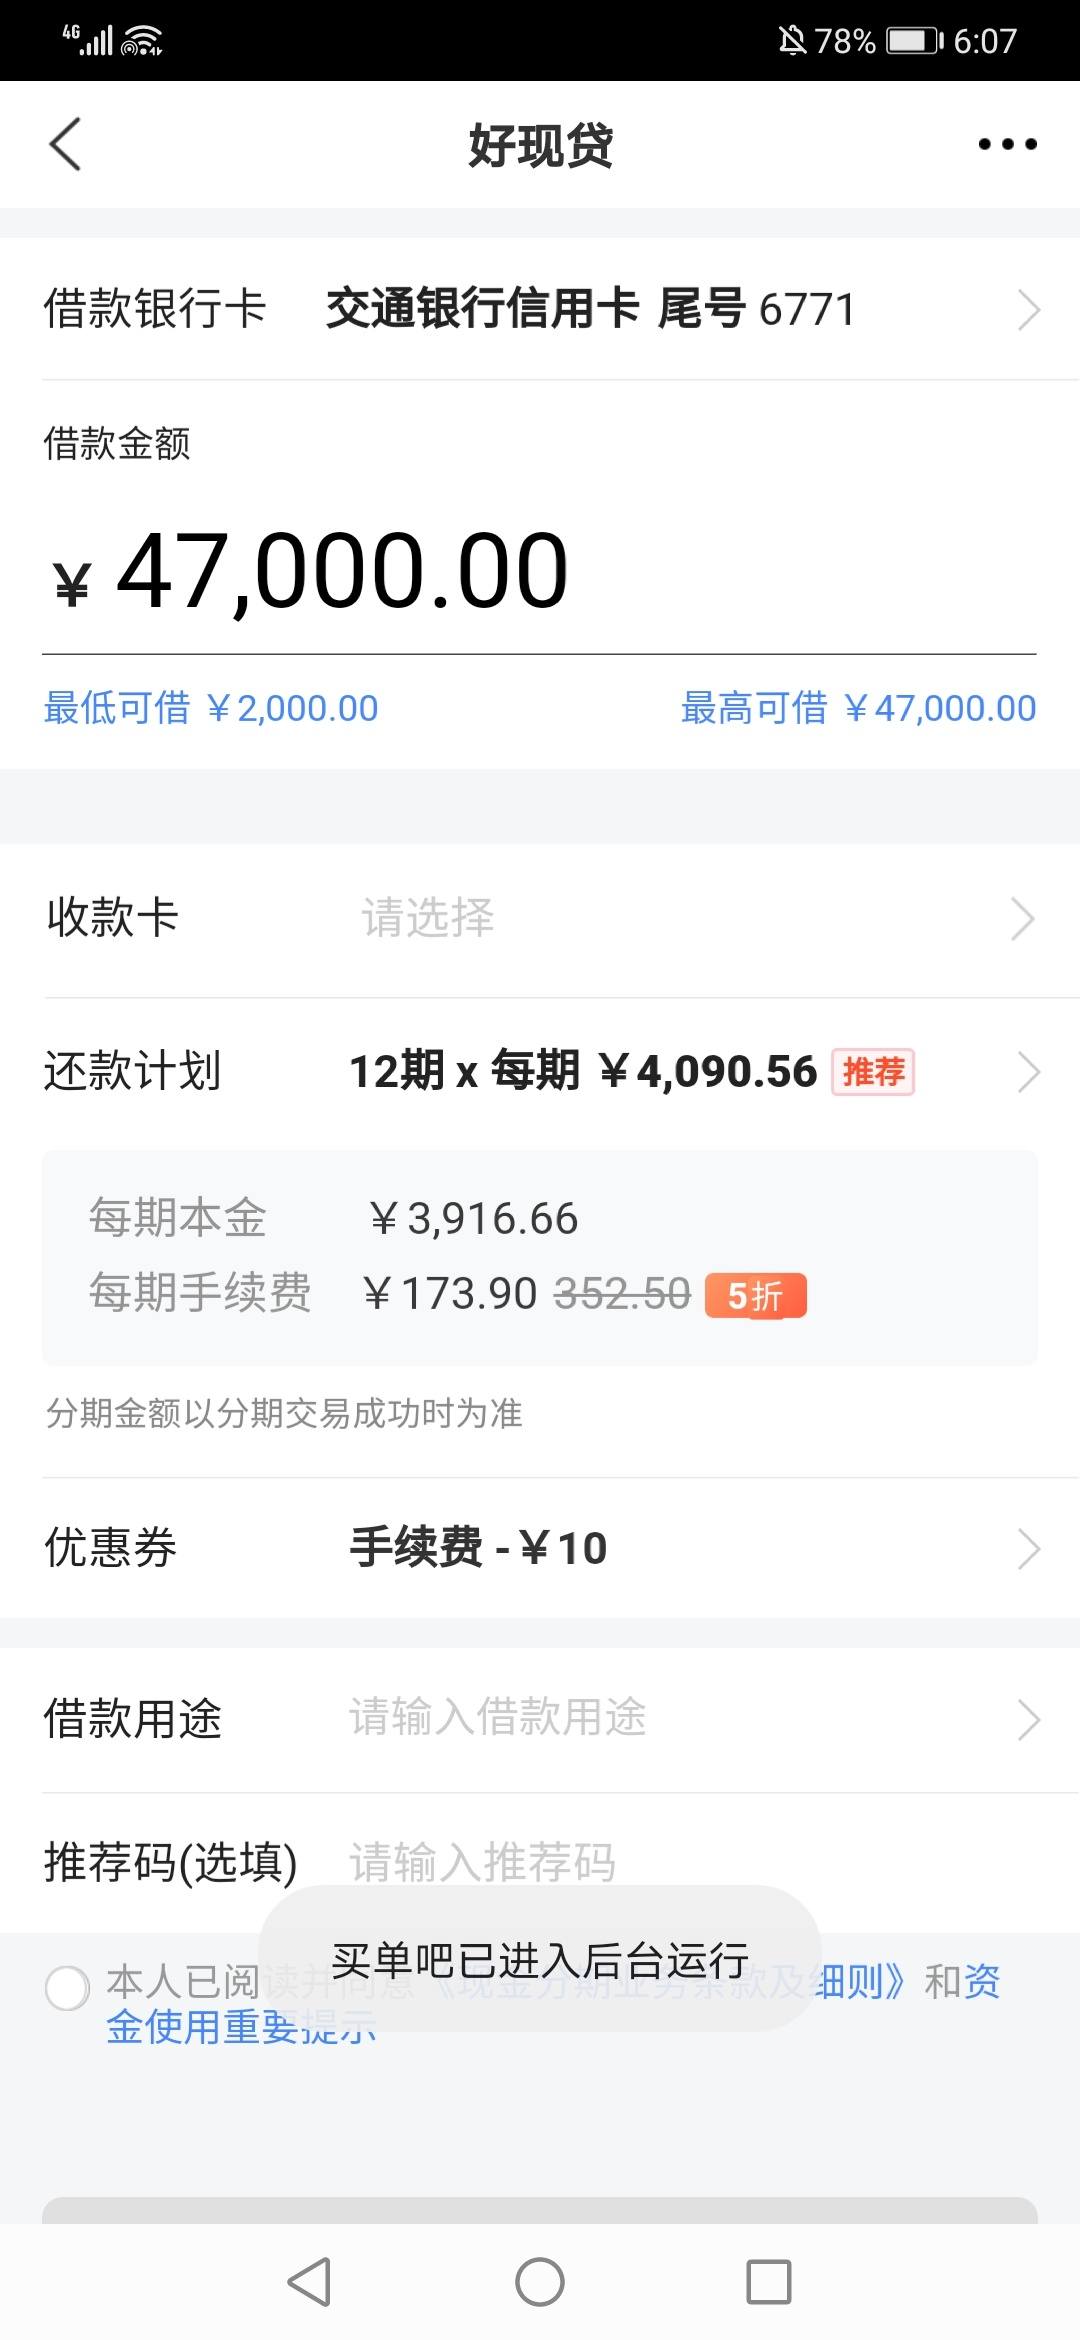Tap 最高可借 ¥47,000.00 link
1080x2340 pixels.
(x=858, y=708)
